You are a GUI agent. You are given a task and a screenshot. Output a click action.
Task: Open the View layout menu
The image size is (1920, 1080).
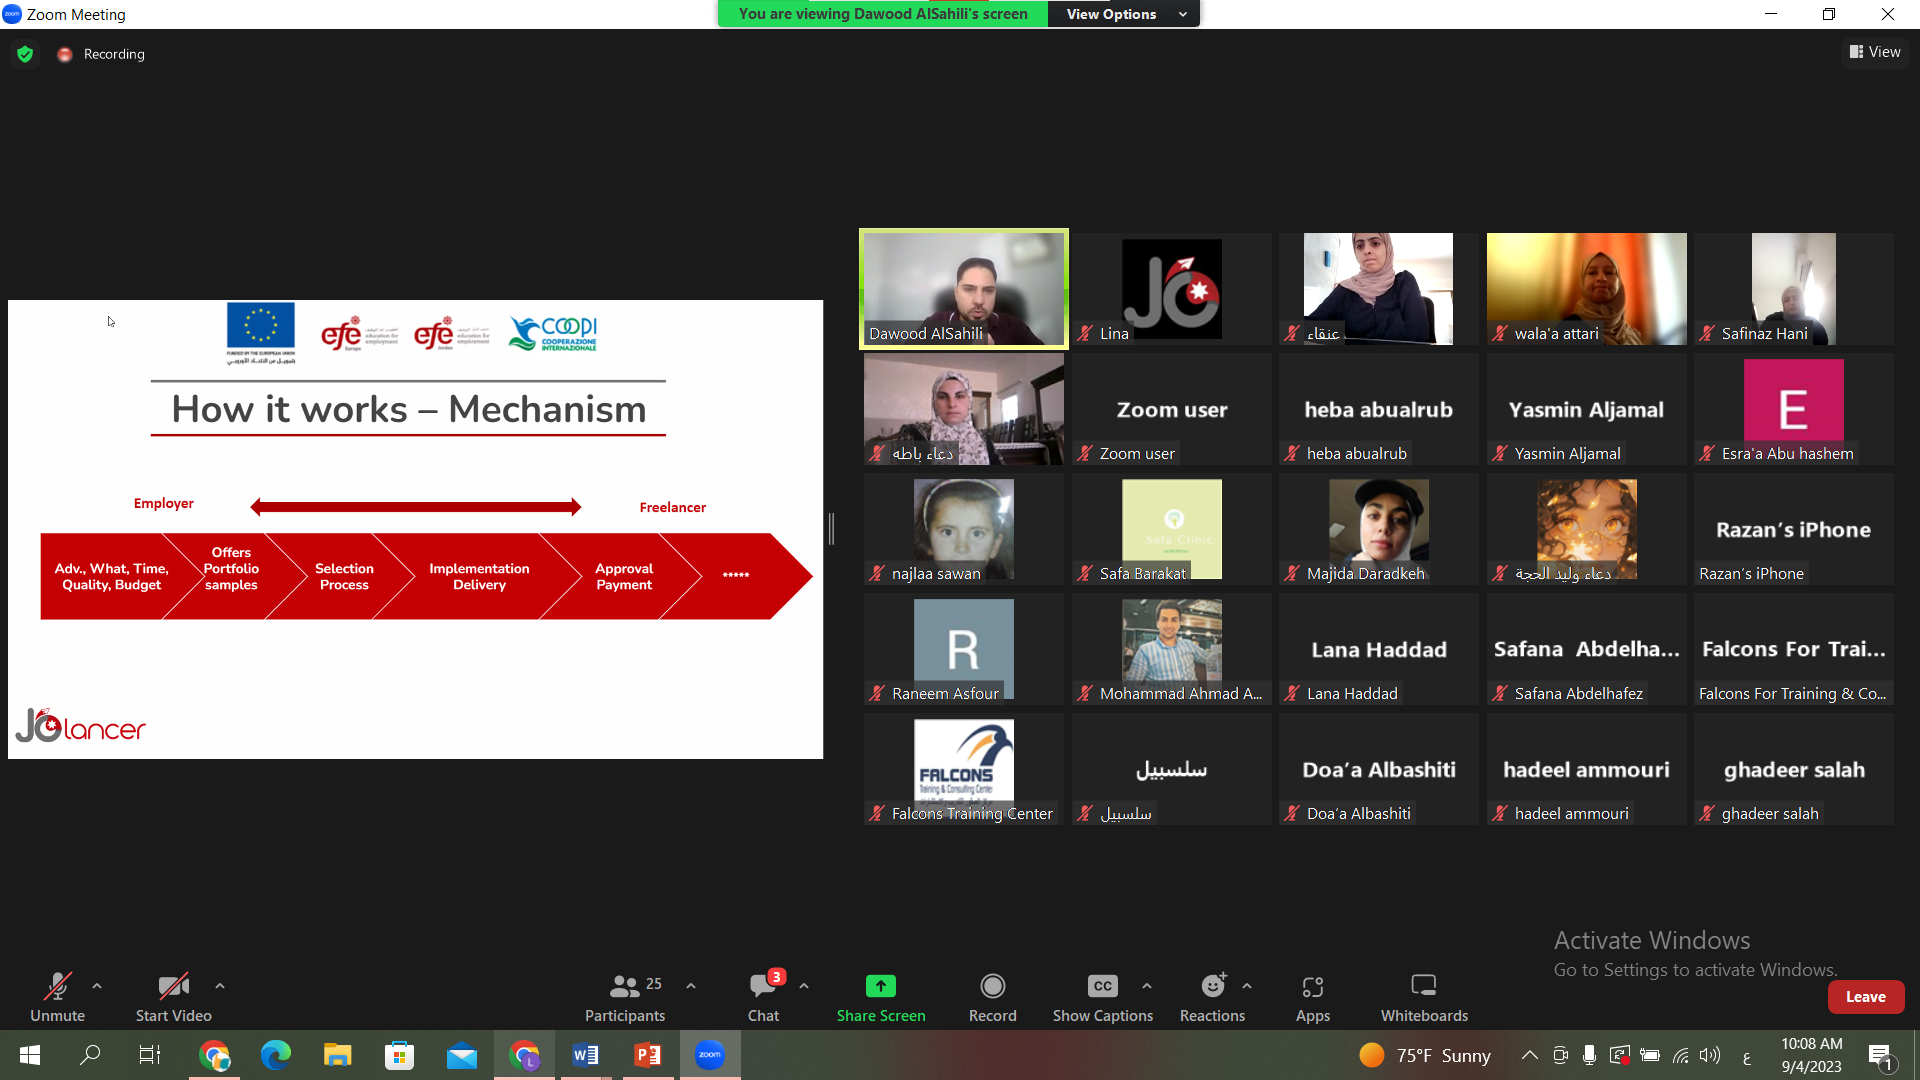coord(1875,52)
